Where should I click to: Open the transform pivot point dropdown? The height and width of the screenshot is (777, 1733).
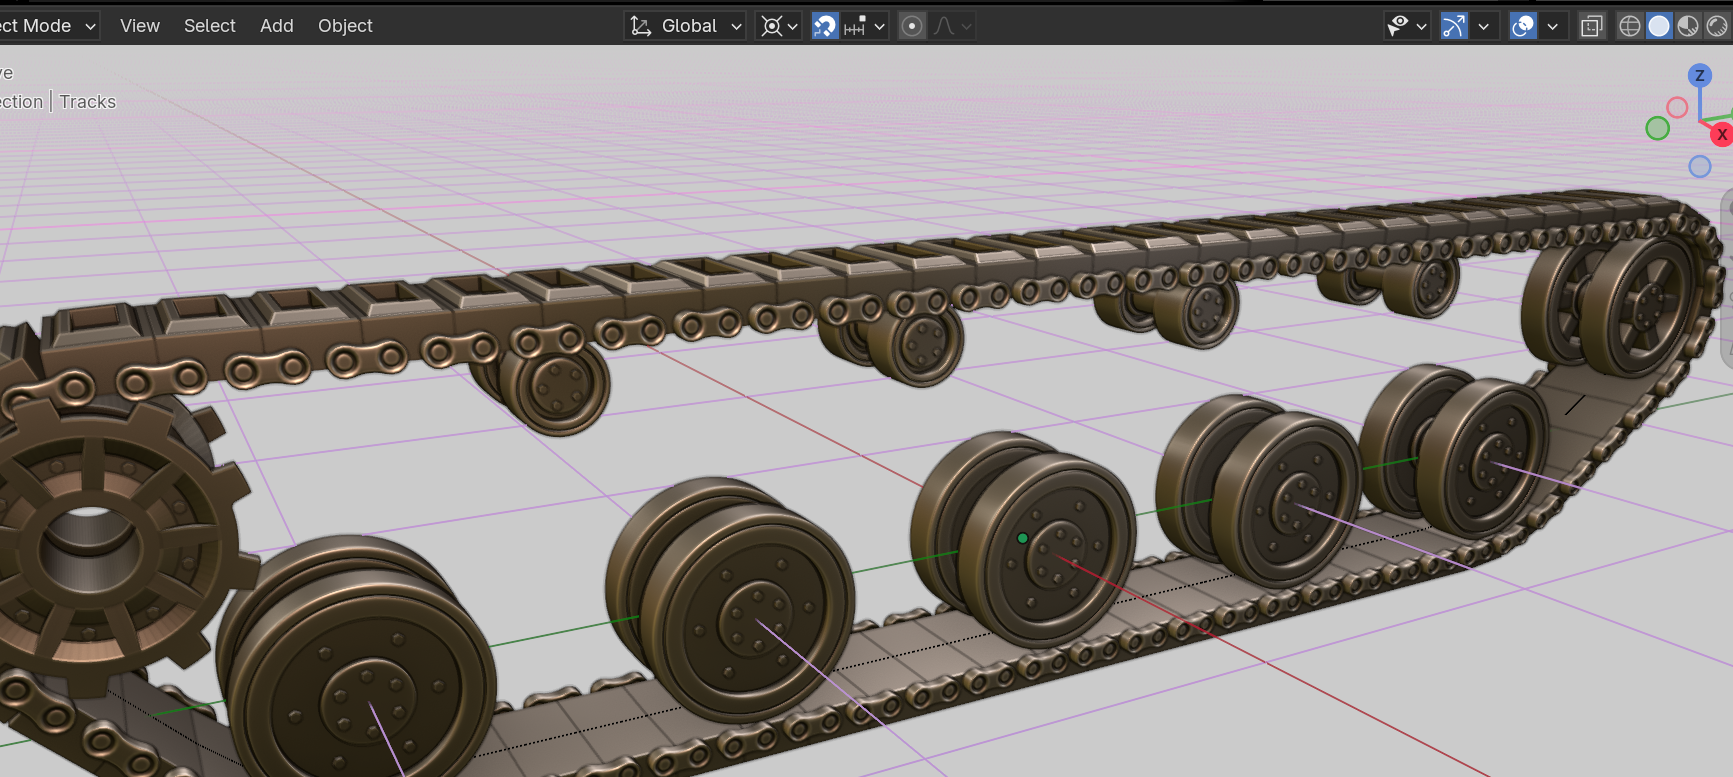778,26
